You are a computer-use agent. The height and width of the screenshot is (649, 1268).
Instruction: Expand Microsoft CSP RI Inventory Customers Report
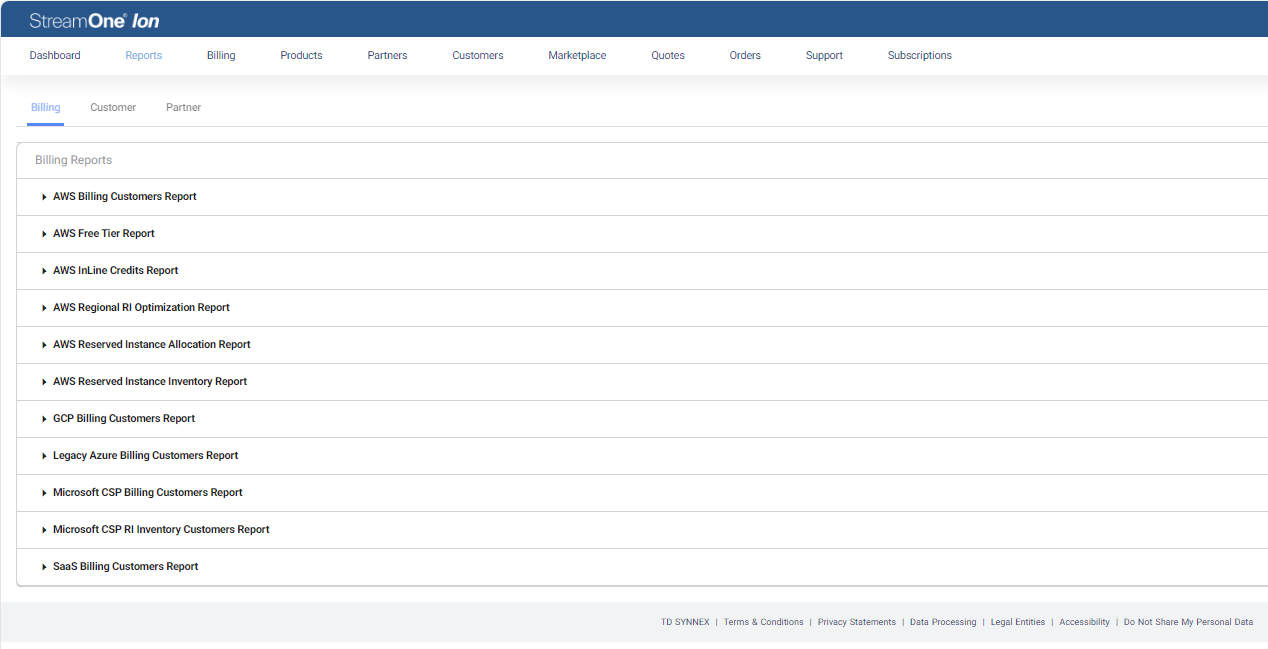pyautogui.click(x=161, y=530)
